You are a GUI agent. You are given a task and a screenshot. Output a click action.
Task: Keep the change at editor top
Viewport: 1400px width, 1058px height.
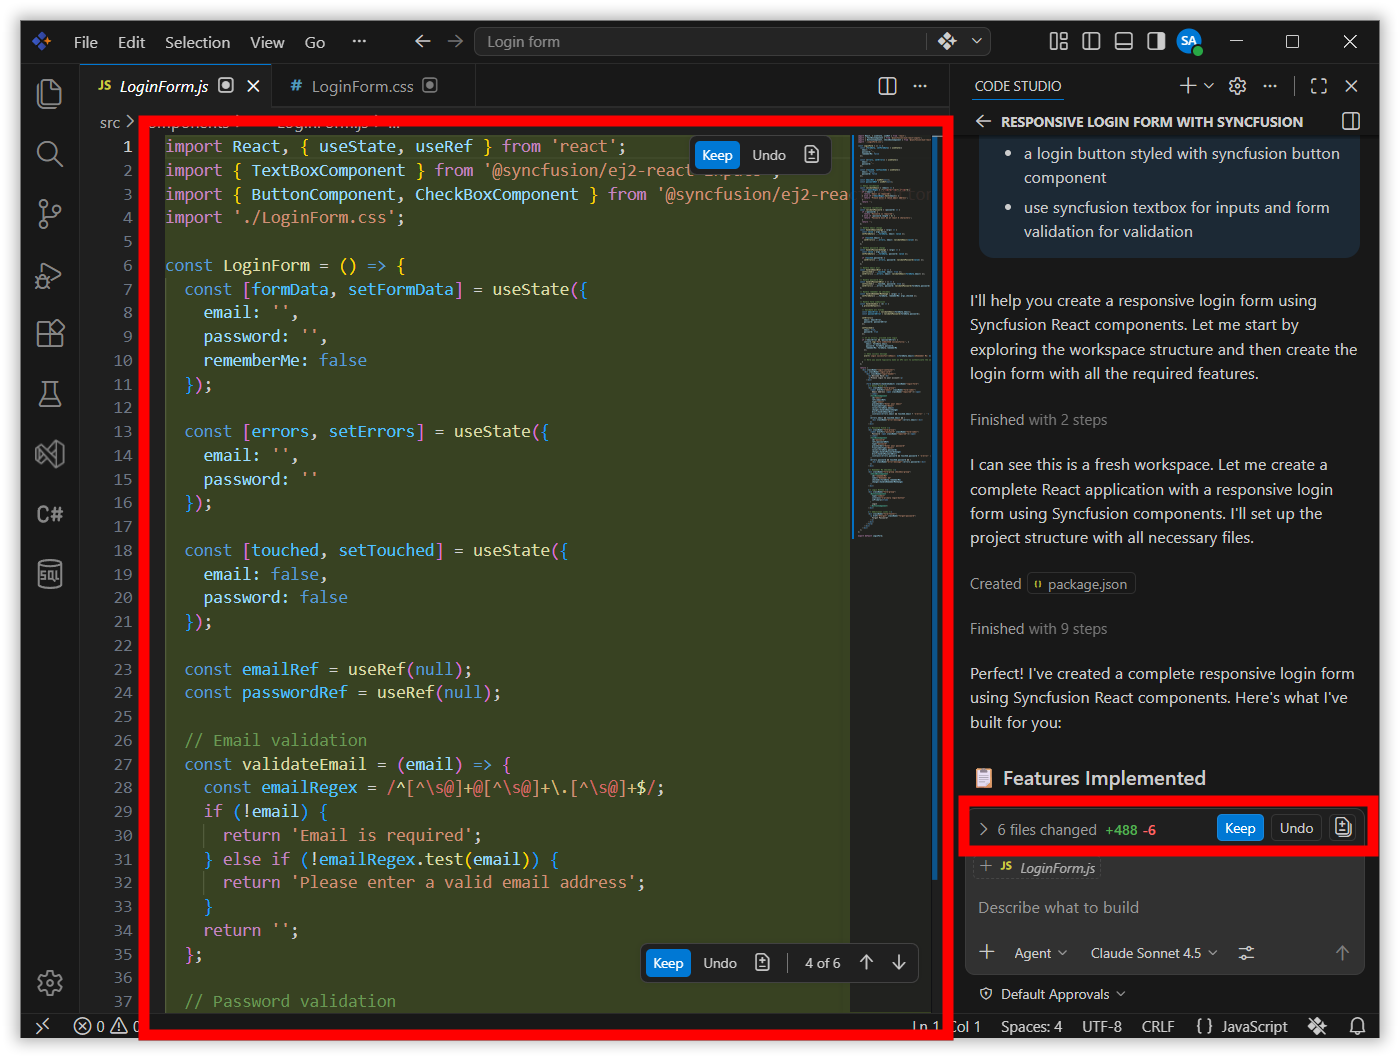[717, 155]
